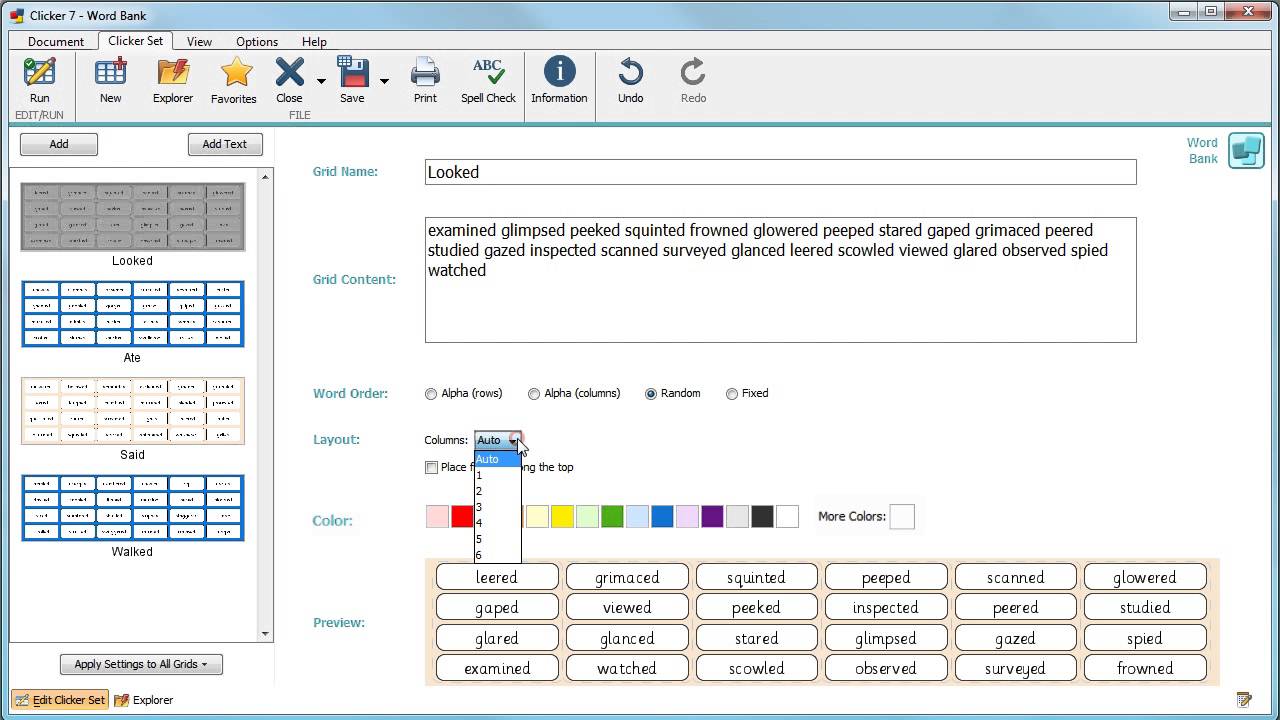
Task: Open the More Colors swatch
Action: pyautogui.click(x=902, y=517)
